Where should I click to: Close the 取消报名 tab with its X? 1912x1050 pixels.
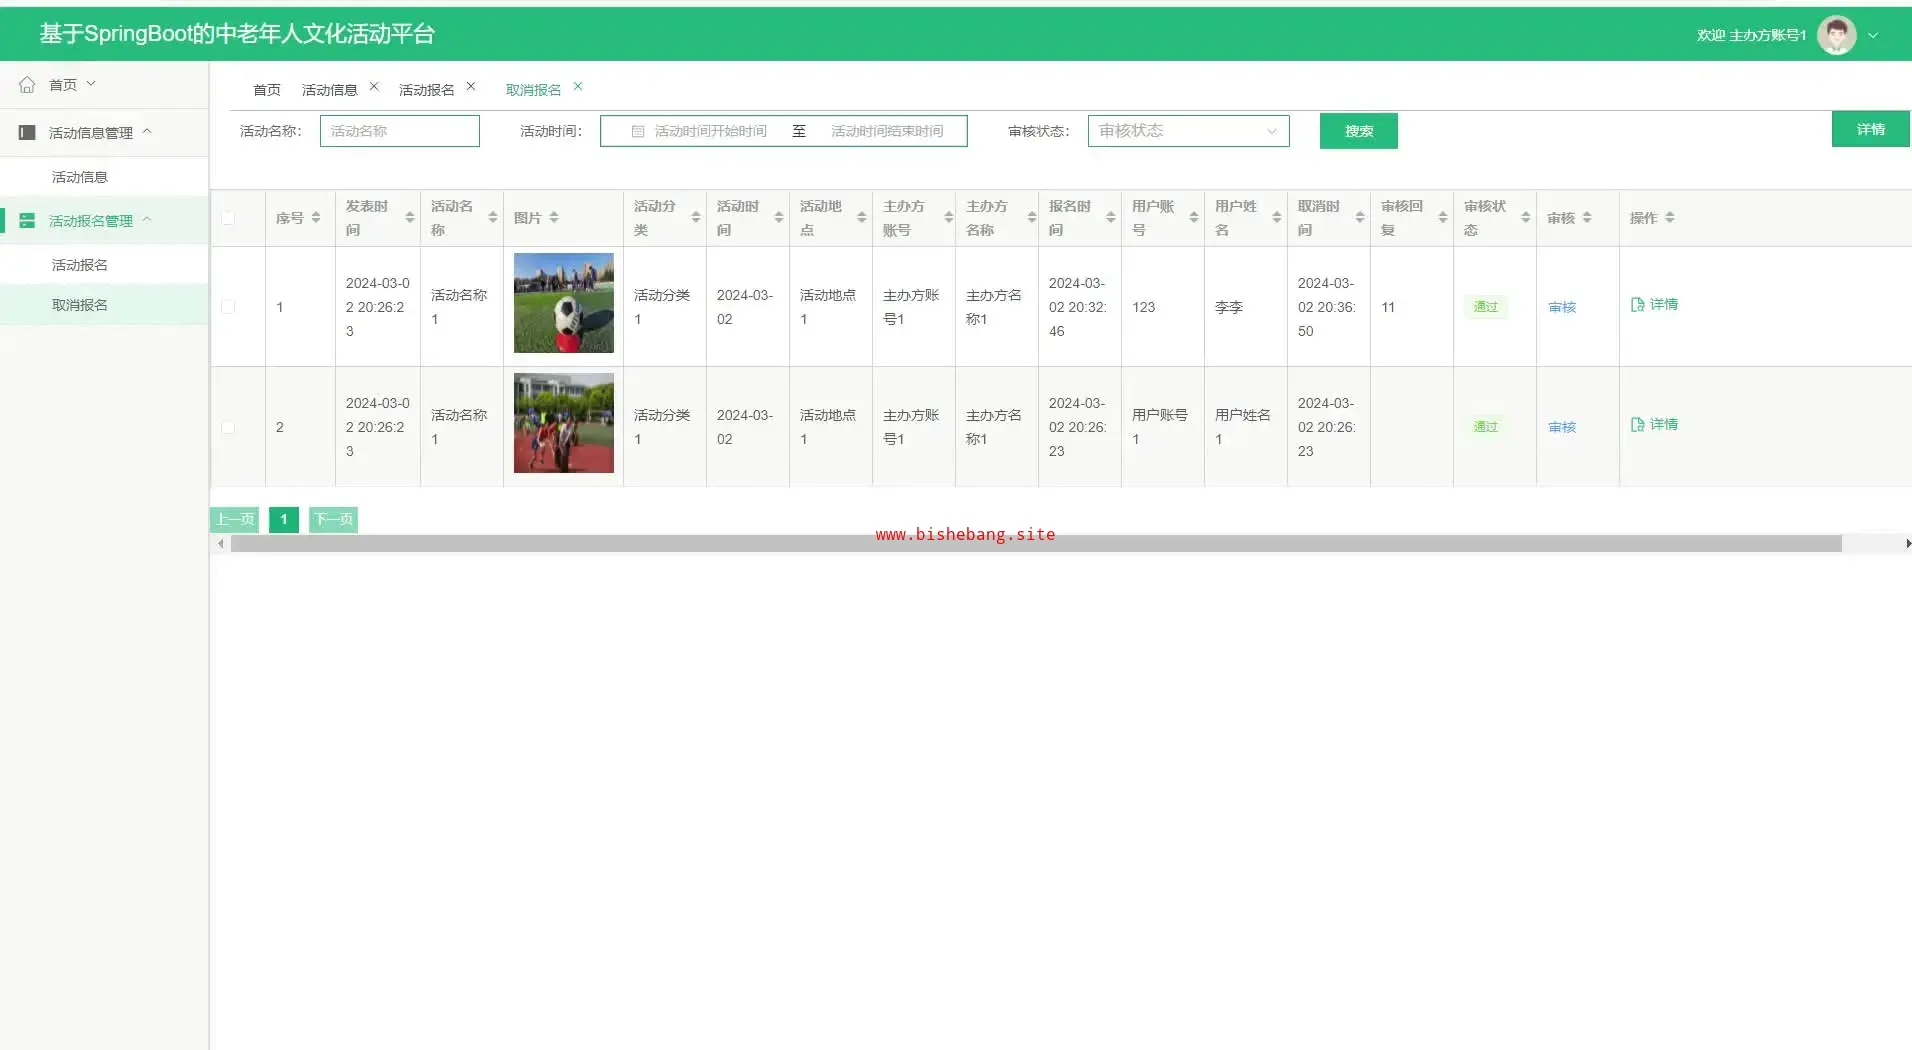pyautogui.click(x=578, y=87)
